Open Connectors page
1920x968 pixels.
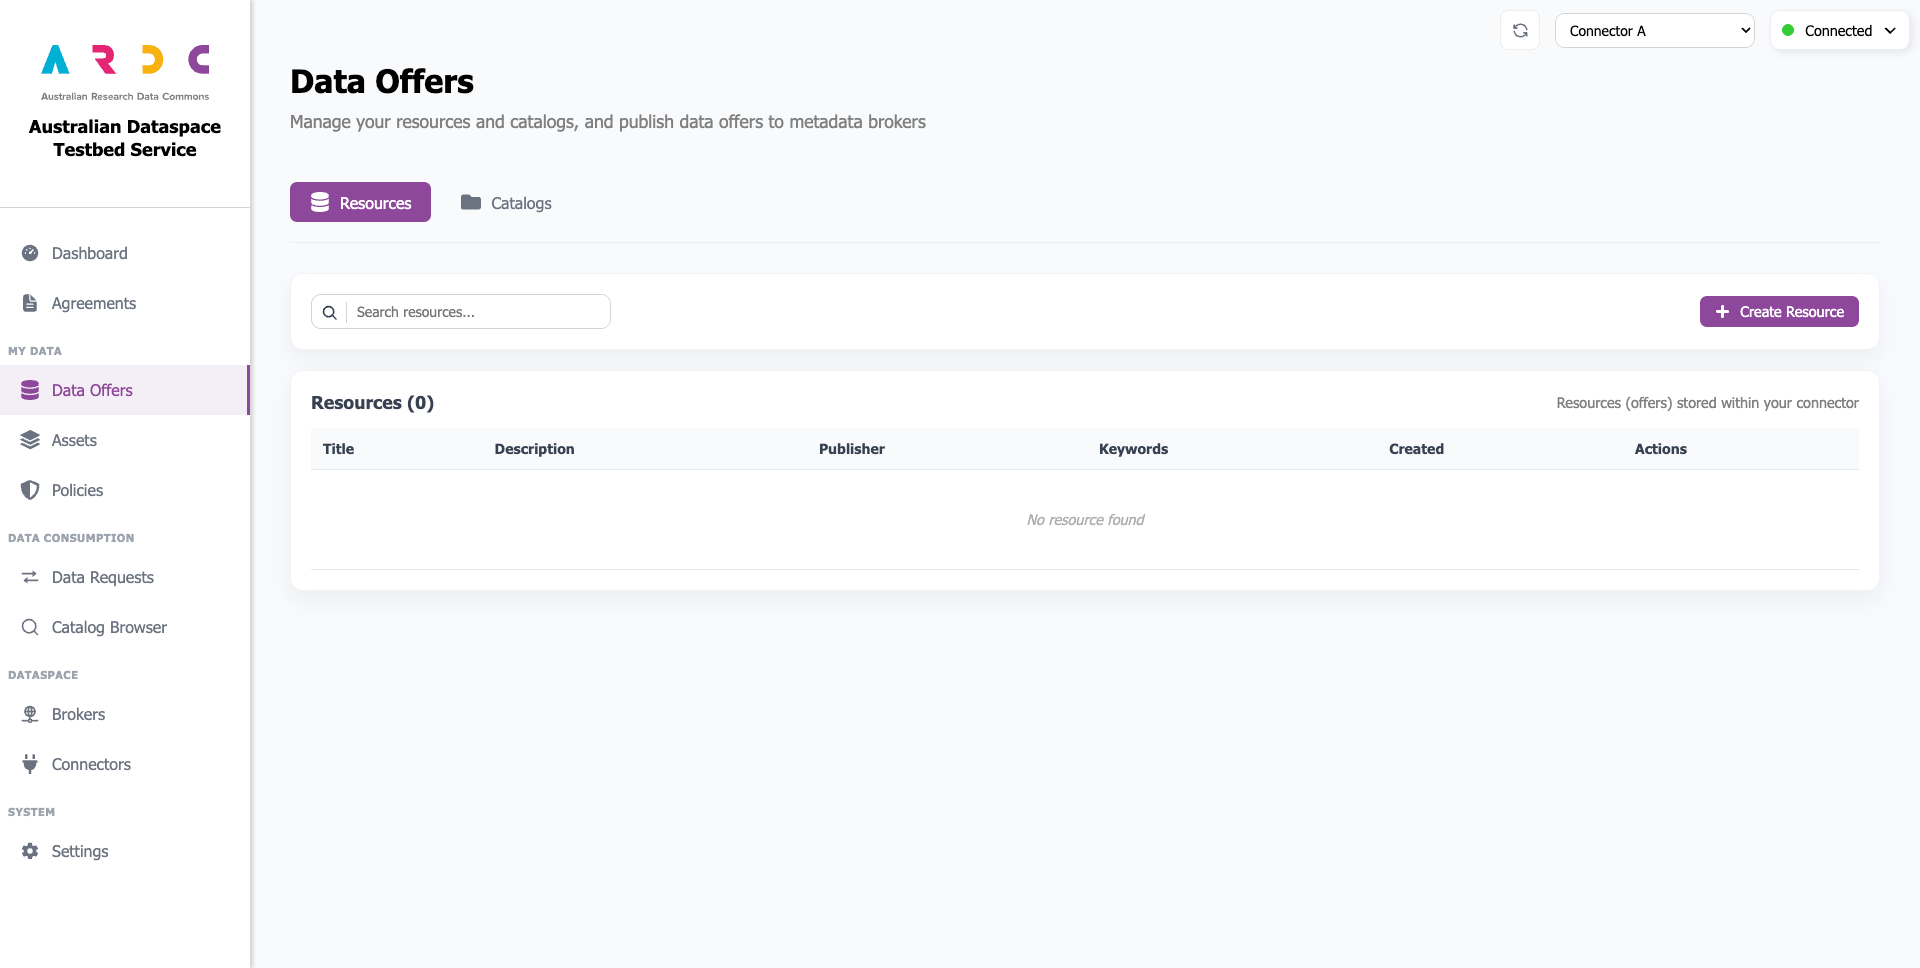125,764
